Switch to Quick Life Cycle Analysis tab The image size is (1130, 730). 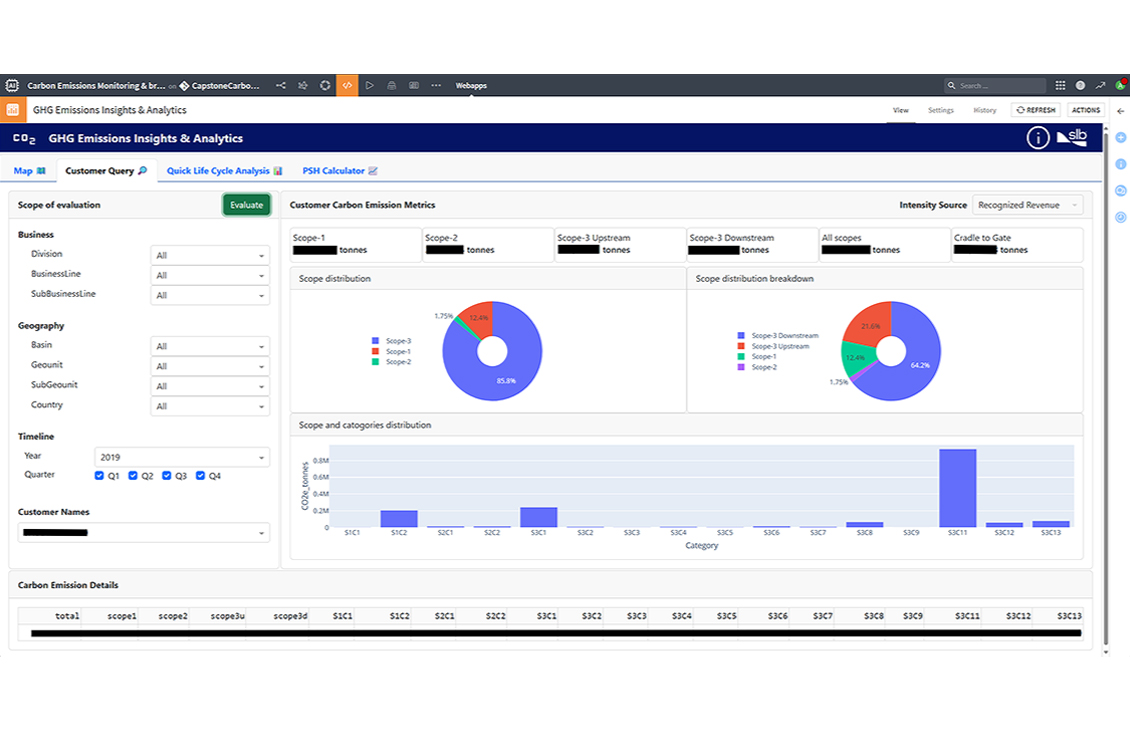pos(224,171)
